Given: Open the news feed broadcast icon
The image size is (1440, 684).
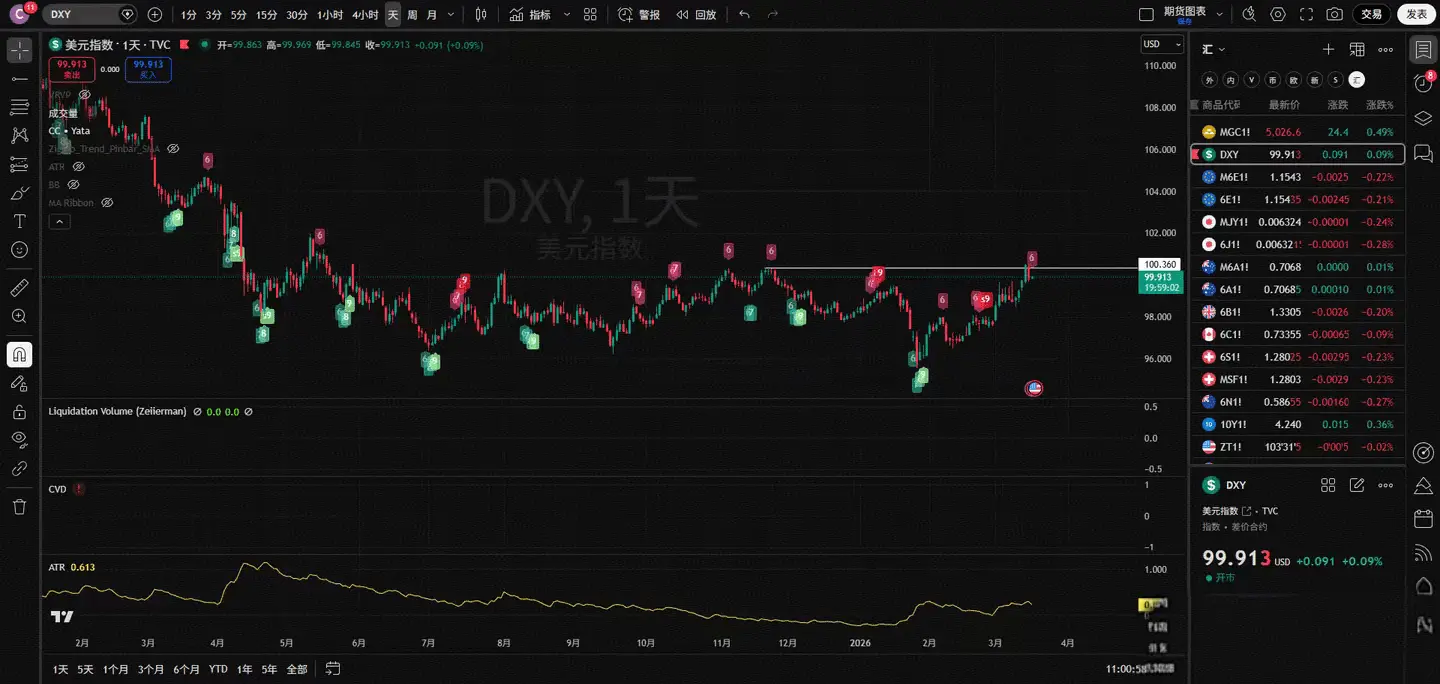Looking at the screenshot, I should 1423,553.
